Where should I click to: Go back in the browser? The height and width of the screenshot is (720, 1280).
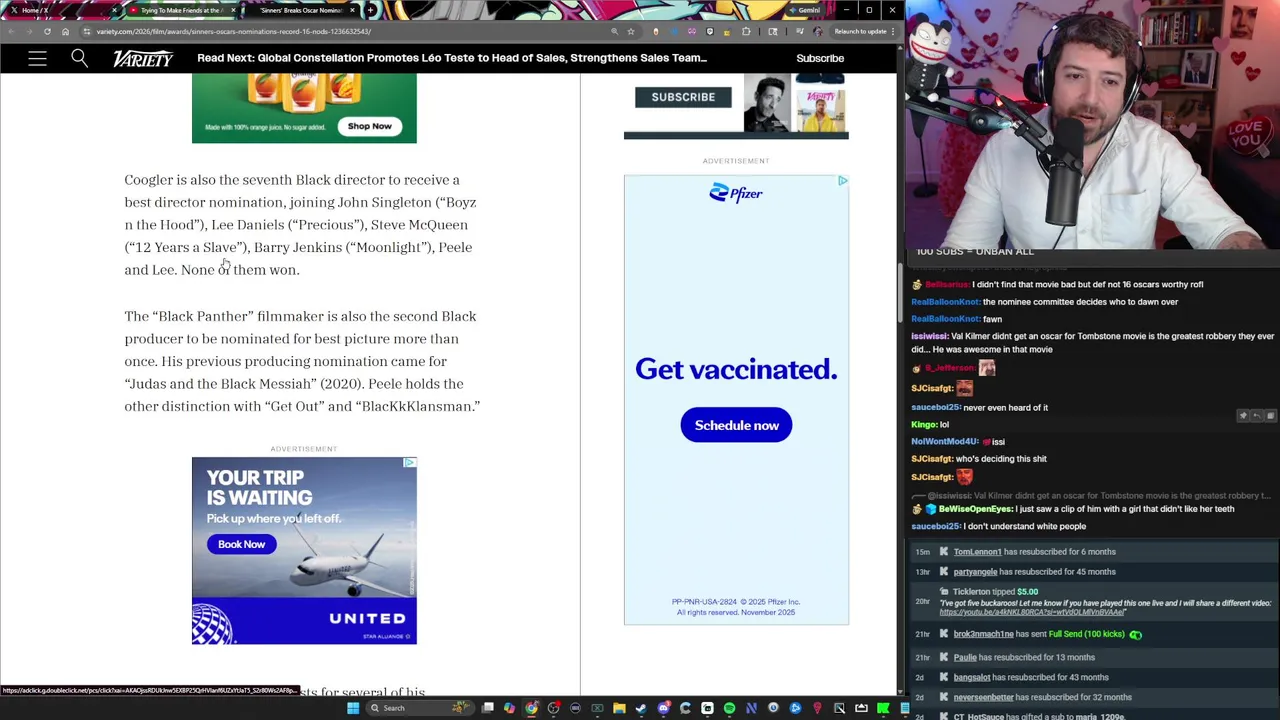pos(11,31)
